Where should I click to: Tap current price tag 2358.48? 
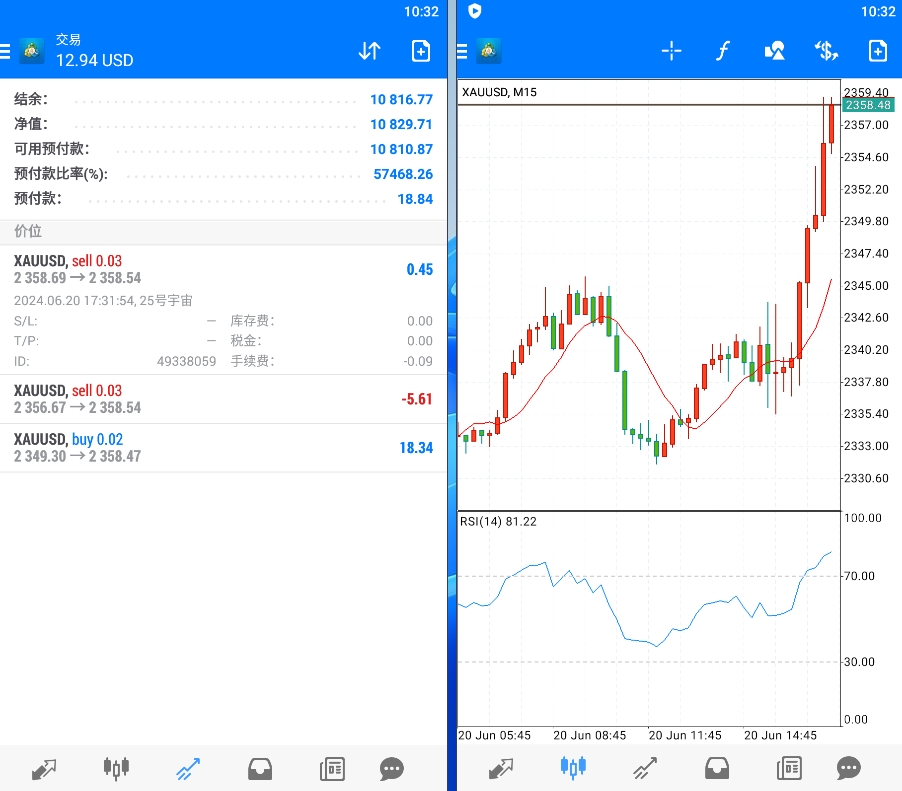tap(868, 105)
